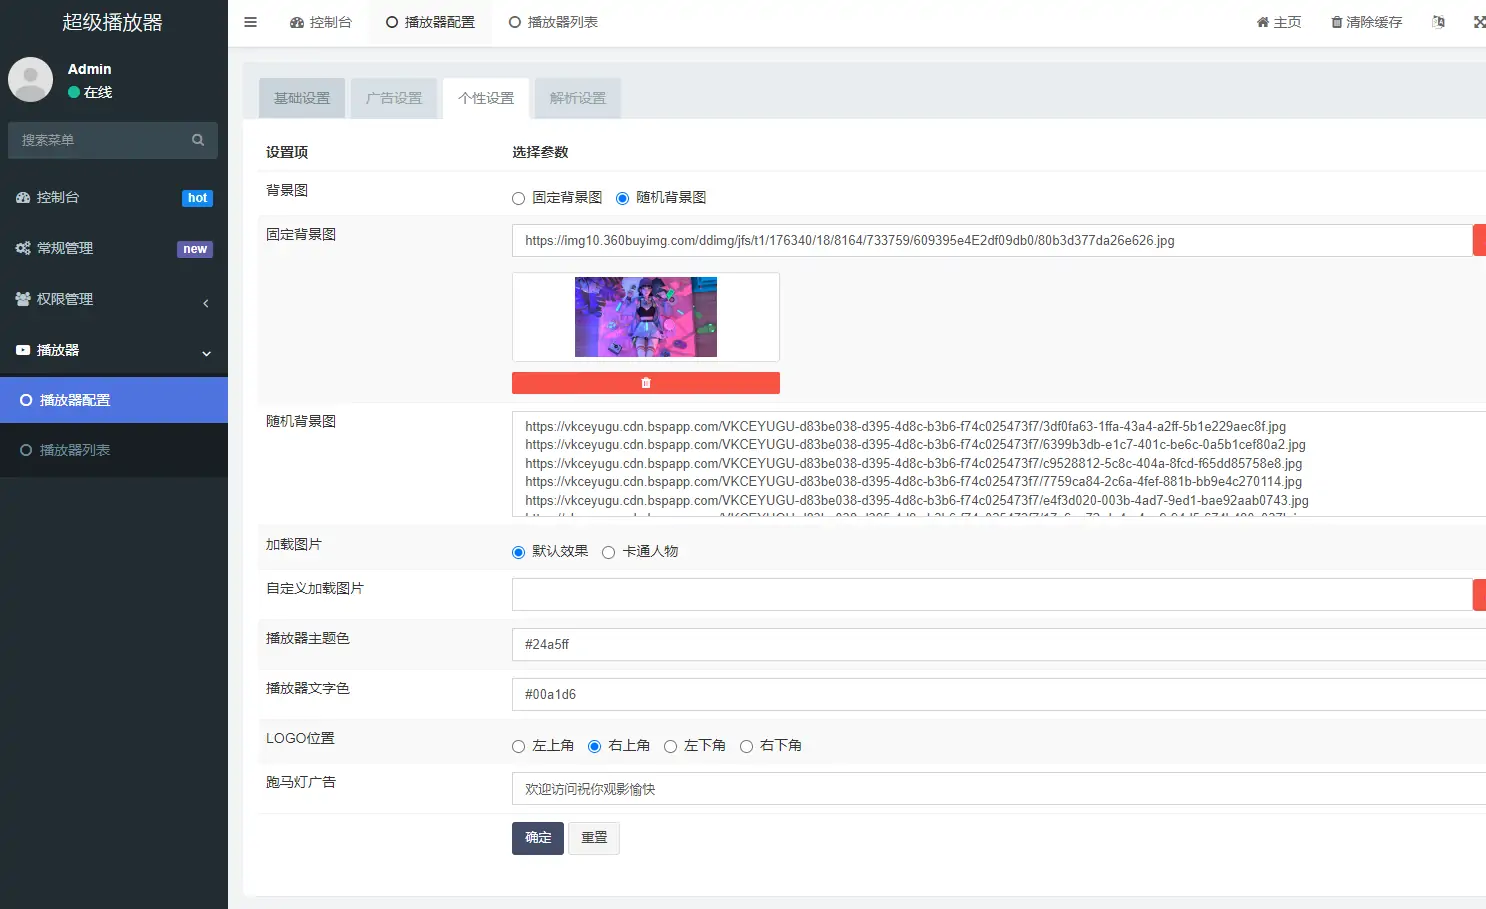The height and width of the screenshot is (909, 1486).
Task: Click the anime girl background preview thumbnail
Action: coord(645,317)
